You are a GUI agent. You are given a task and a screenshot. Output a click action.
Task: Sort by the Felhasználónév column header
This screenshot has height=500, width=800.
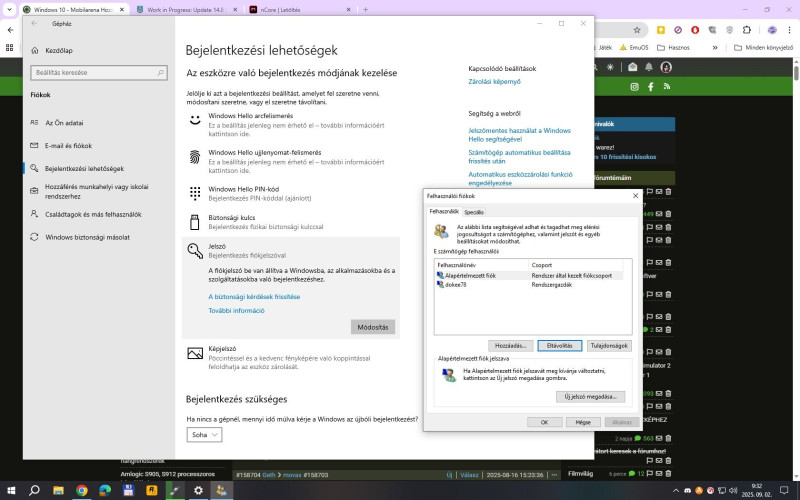(482, 265)
